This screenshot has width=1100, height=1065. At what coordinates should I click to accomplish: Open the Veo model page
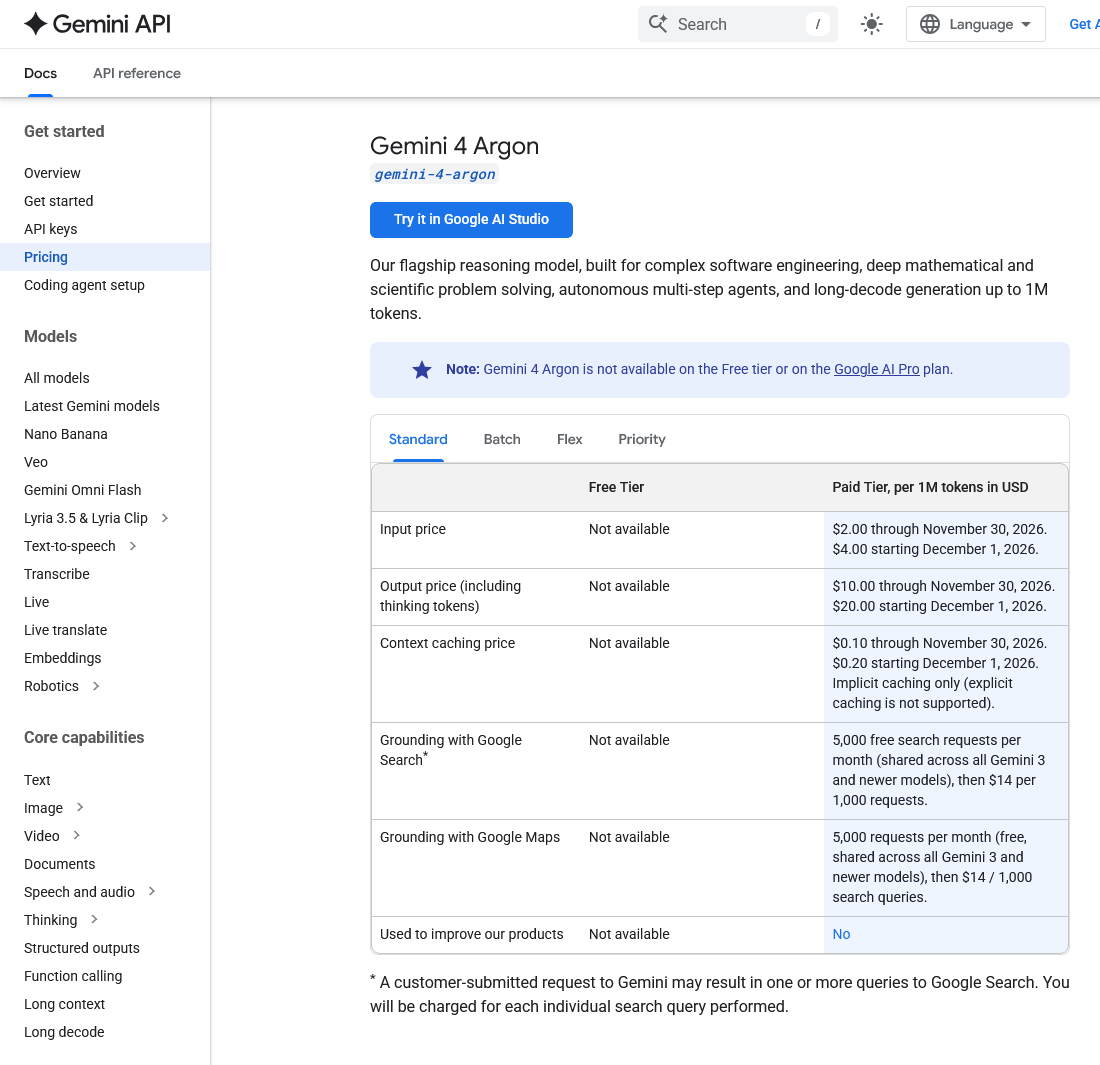click(36, 462)
